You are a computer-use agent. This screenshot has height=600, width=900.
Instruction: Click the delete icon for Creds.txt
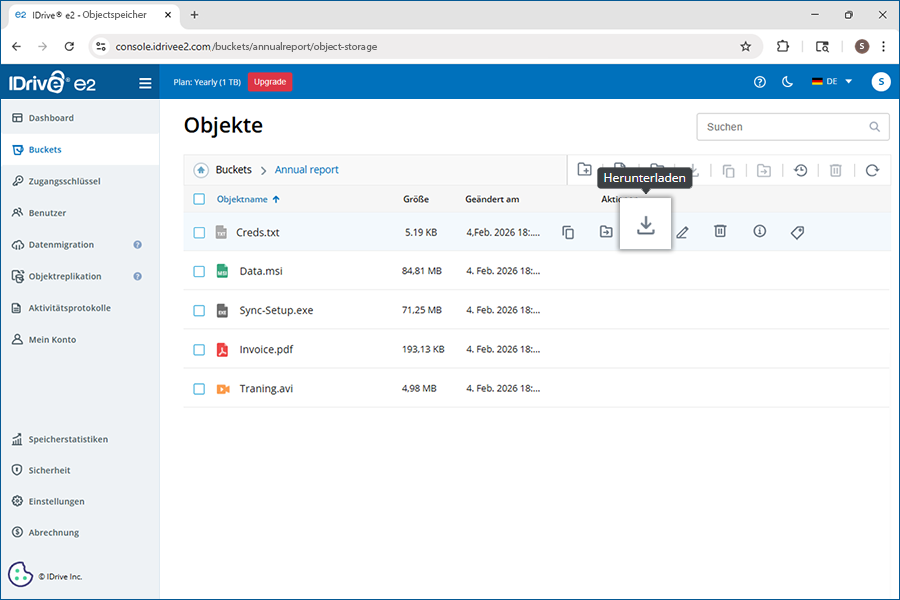[x=720, y=232]
